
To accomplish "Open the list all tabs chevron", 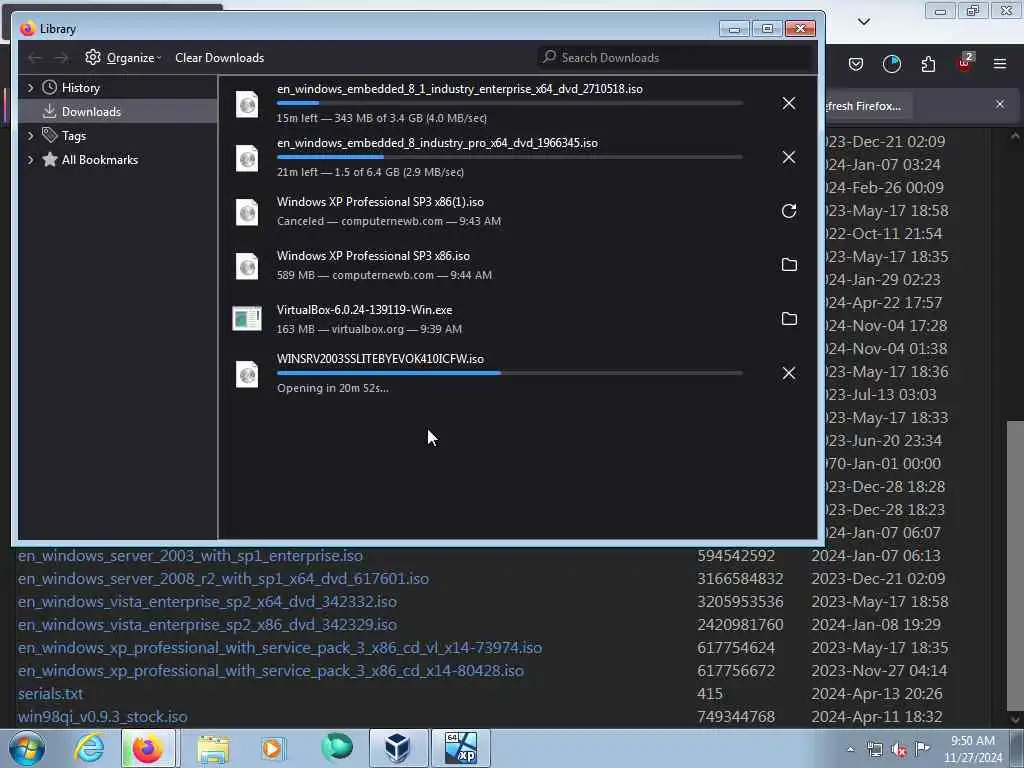I will tap(863, 22).
